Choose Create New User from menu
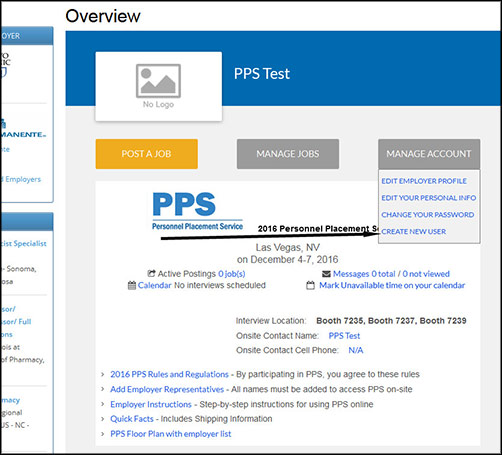The image size is (502, 455). click(414, 231)
